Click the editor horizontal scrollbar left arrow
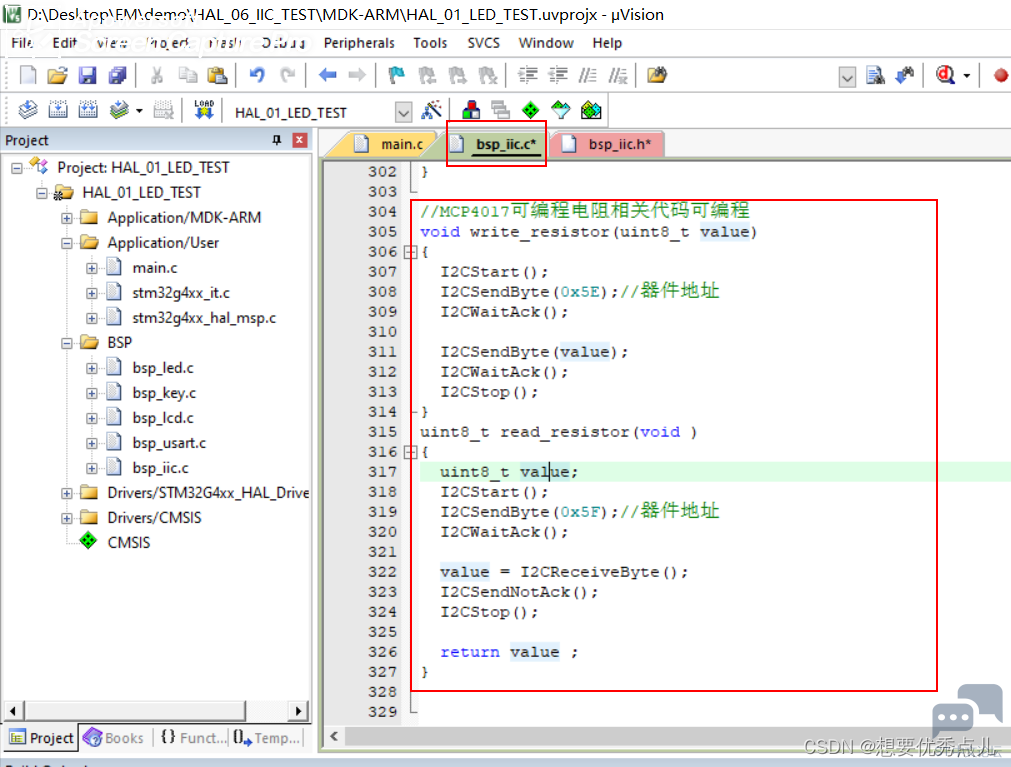 point(334,737)
